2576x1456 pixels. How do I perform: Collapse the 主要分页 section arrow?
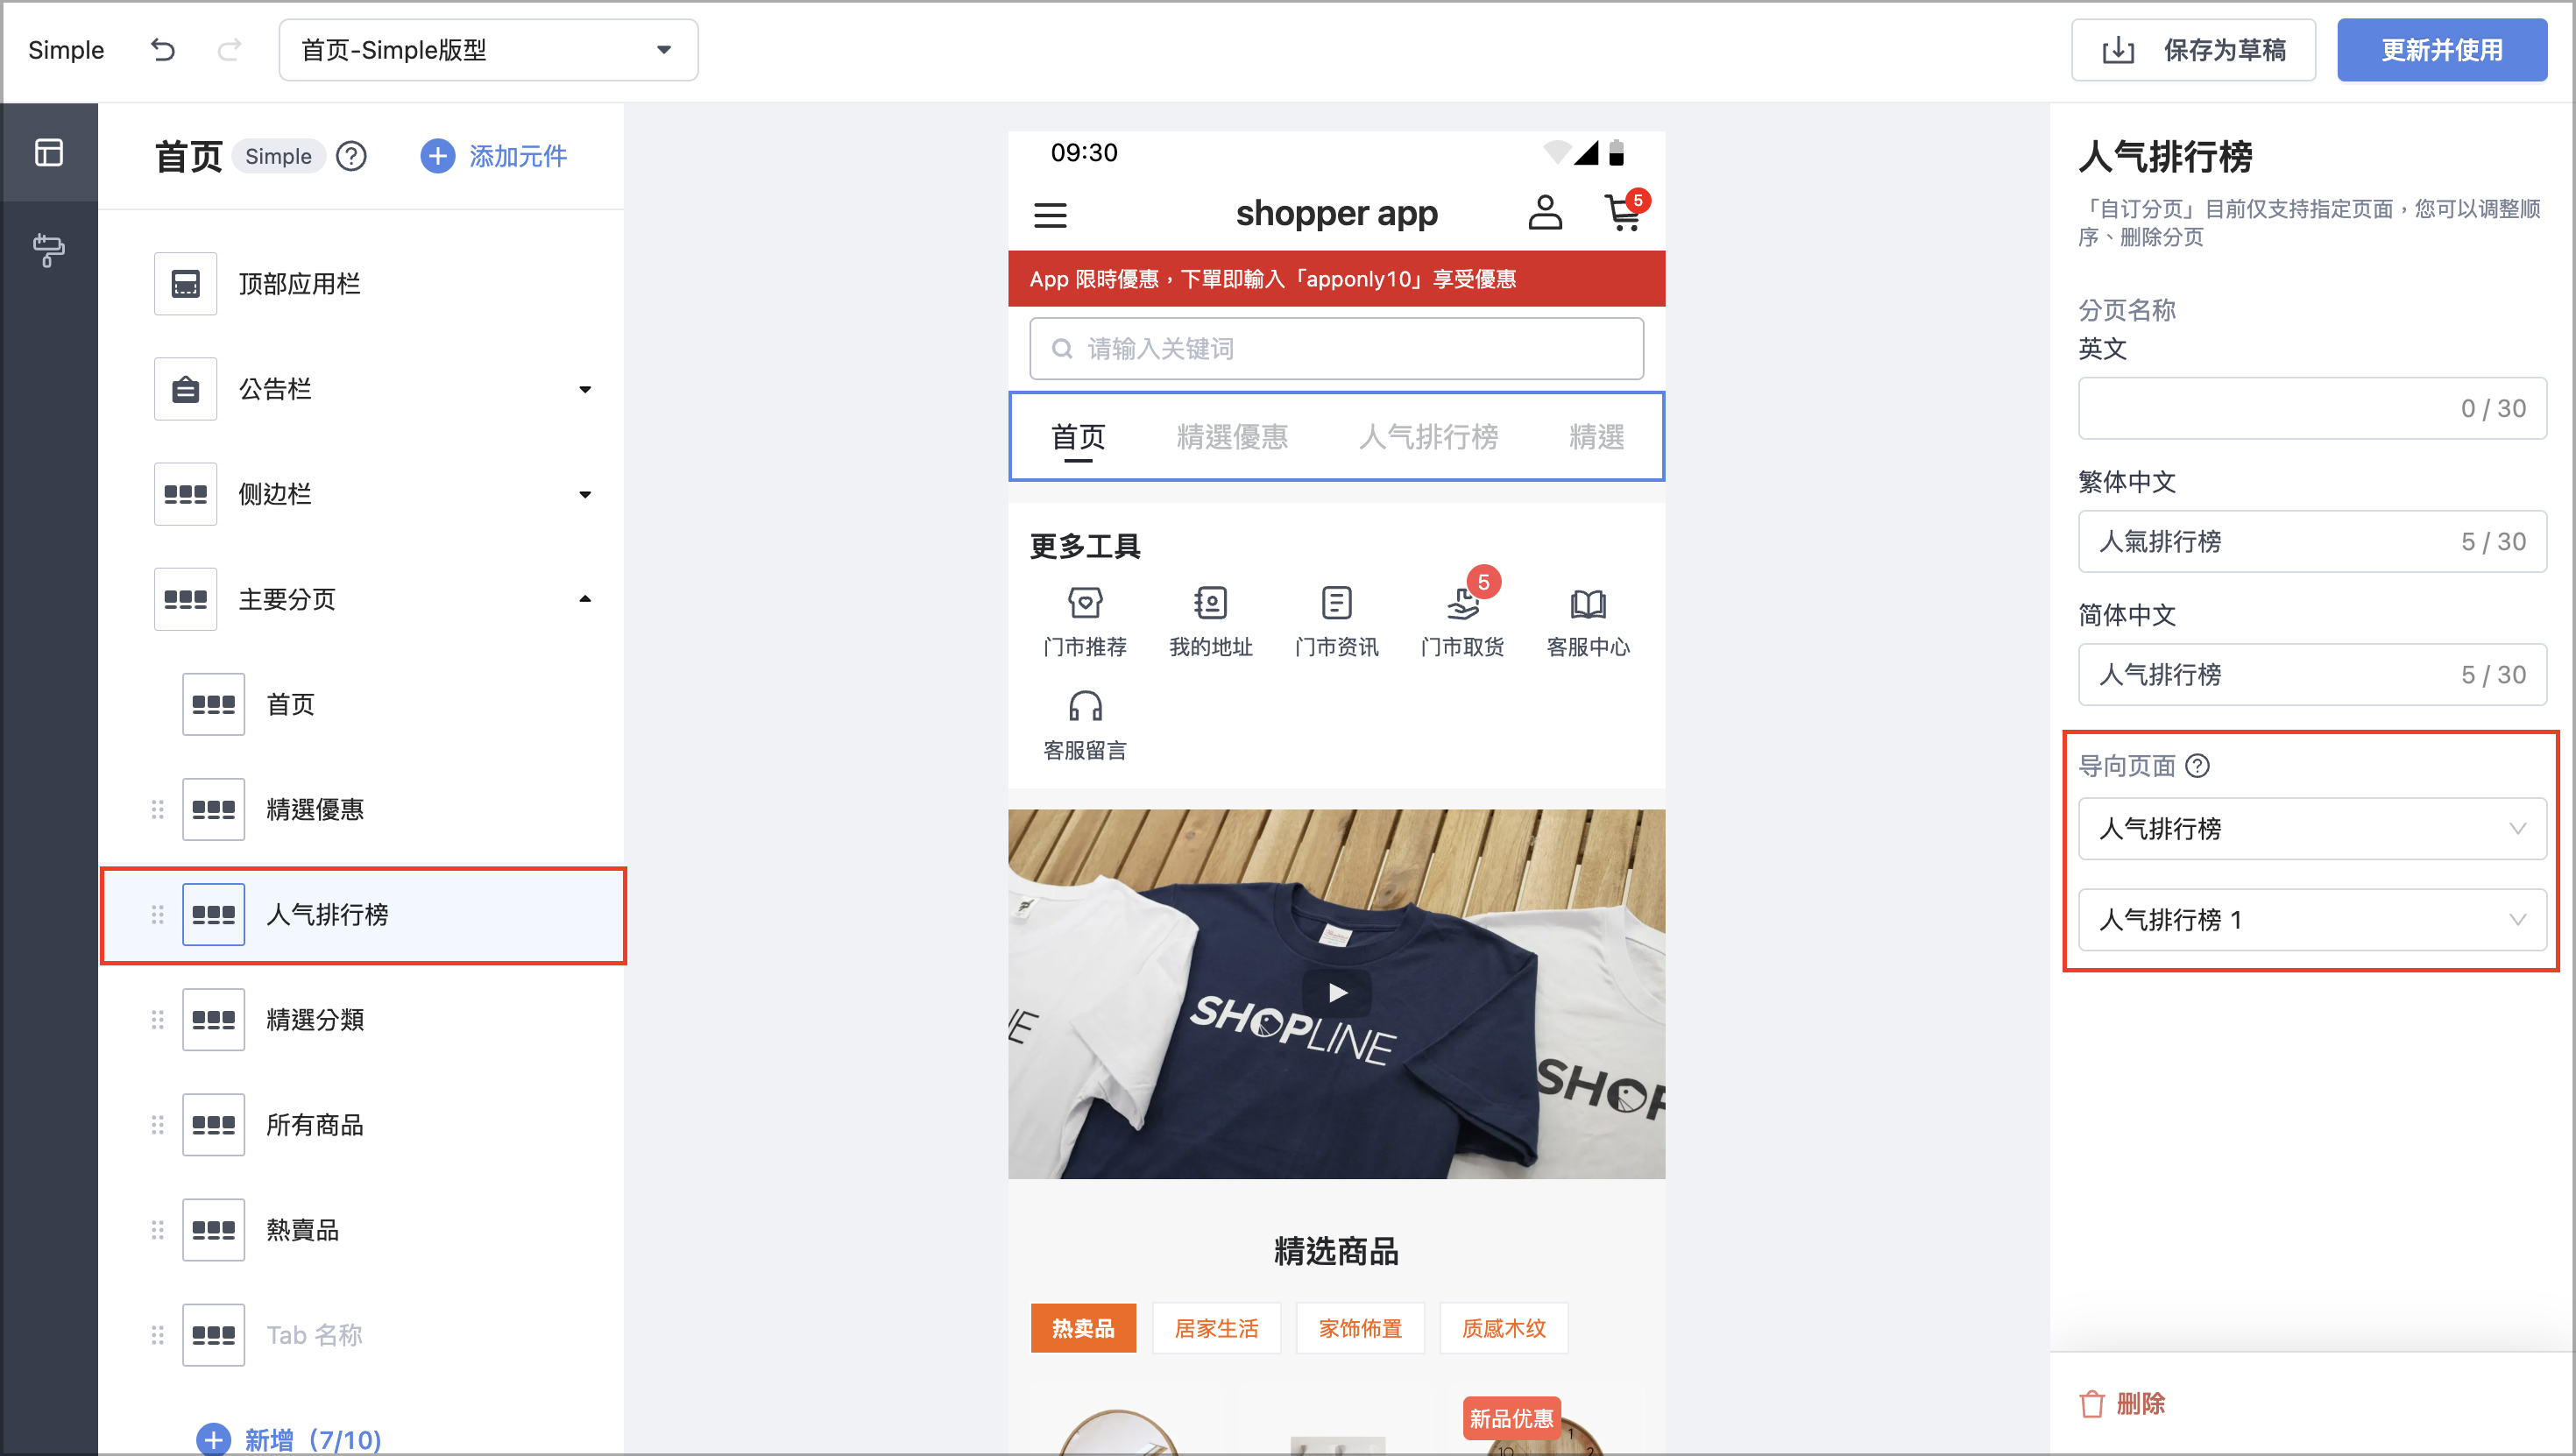coord(585,599)
